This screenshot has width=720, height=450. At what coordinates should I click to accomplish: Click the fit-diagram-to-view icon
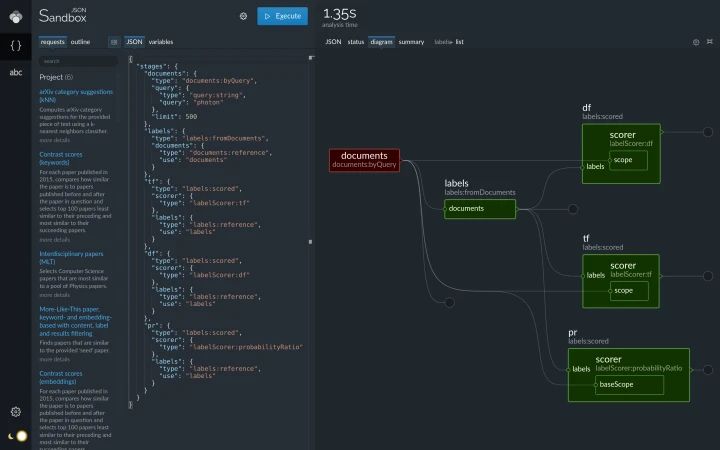click(x=710, y=42)
